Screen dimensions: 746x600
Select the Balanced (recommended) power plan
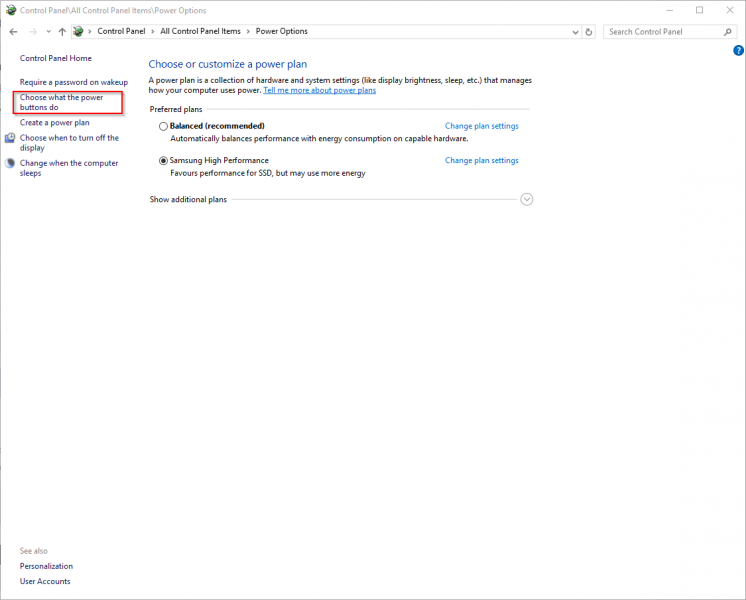click(163, 126)
